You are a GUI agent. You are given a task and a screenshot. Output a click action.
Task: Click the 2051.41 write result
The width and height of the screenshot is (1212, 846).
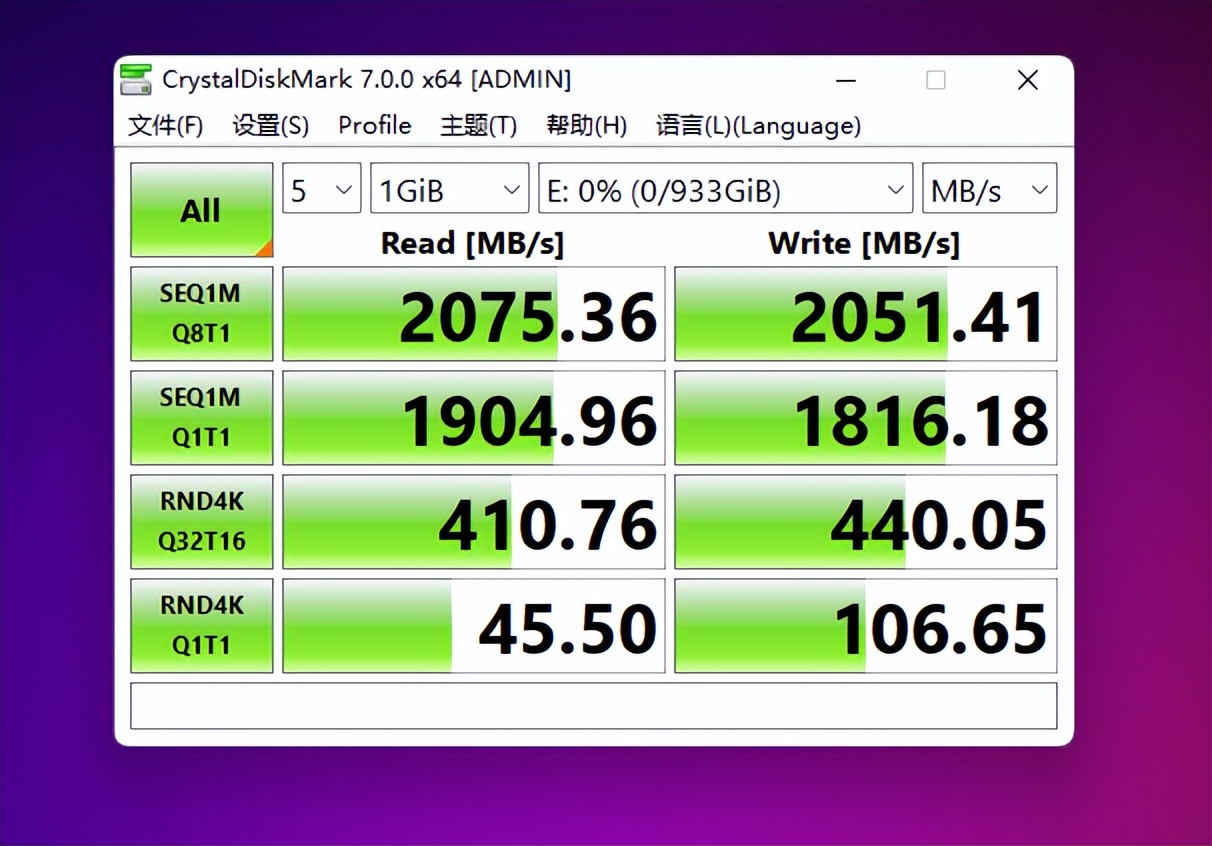click(866, 314)
